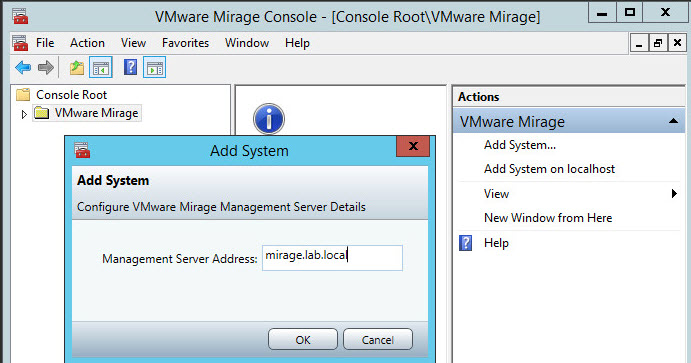The width and height of the screenshot is (691, 363).
Task: Open the Favorites menu
Action: (185, 43)
